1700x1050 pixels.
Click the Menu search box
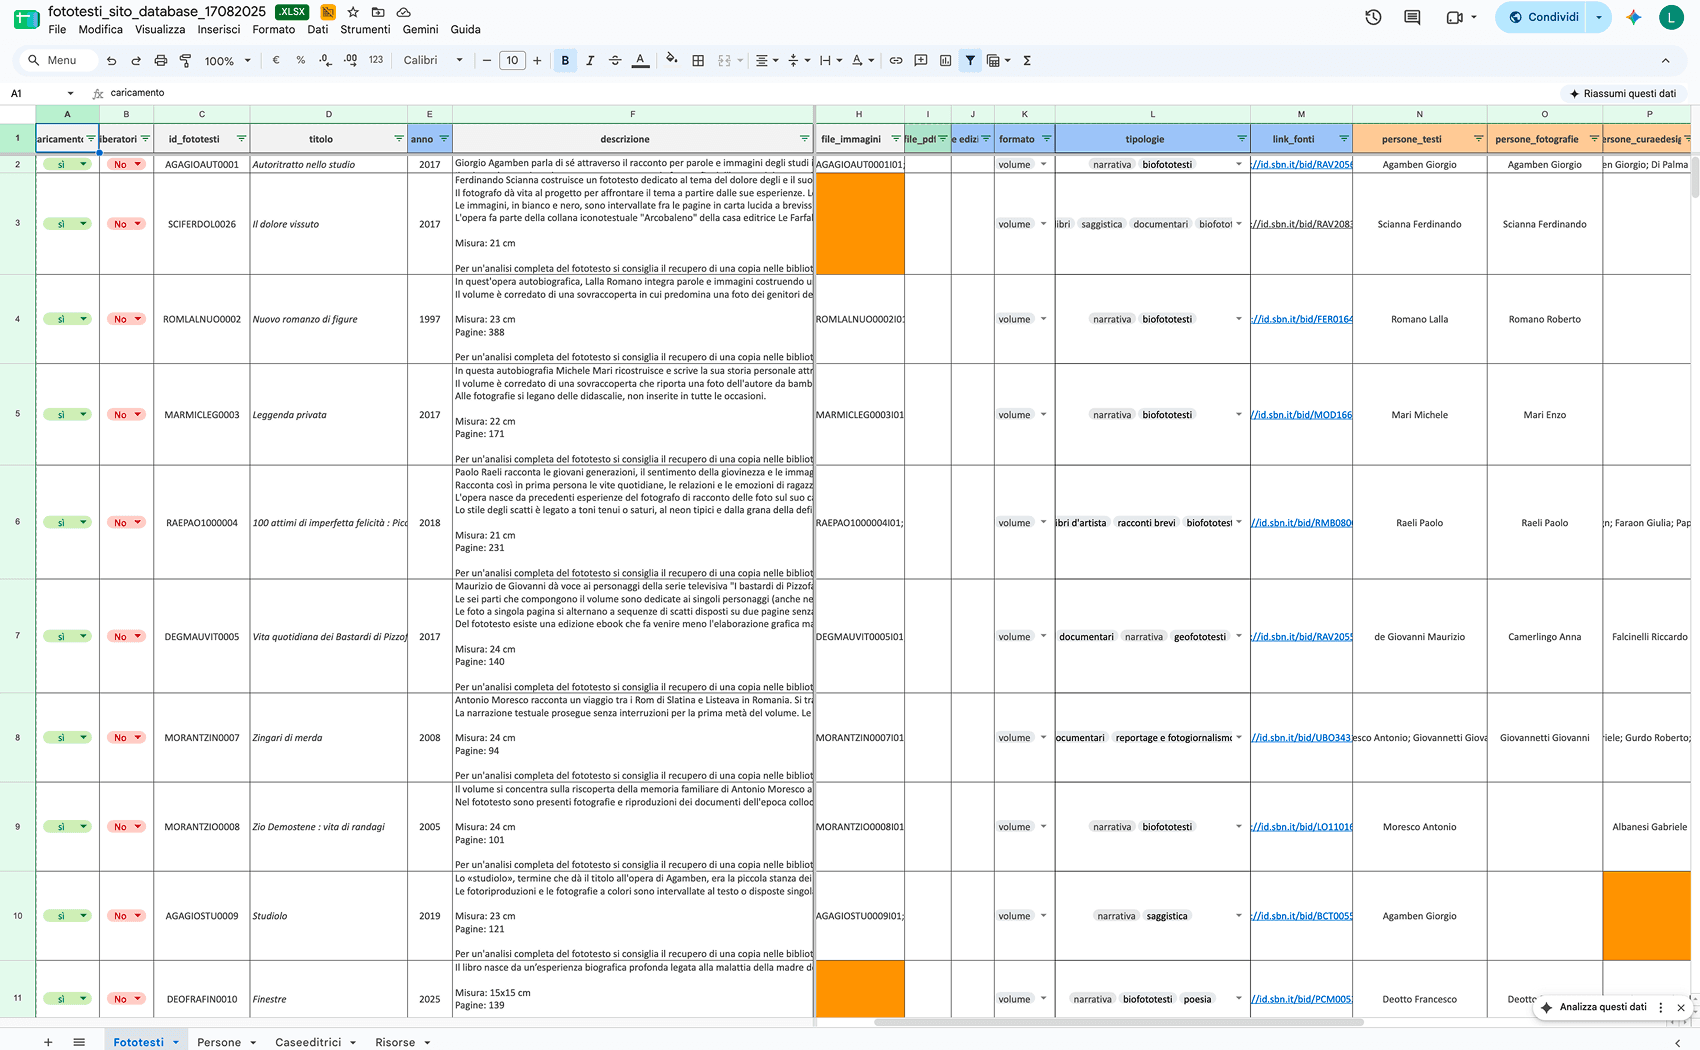click(60, 61)
